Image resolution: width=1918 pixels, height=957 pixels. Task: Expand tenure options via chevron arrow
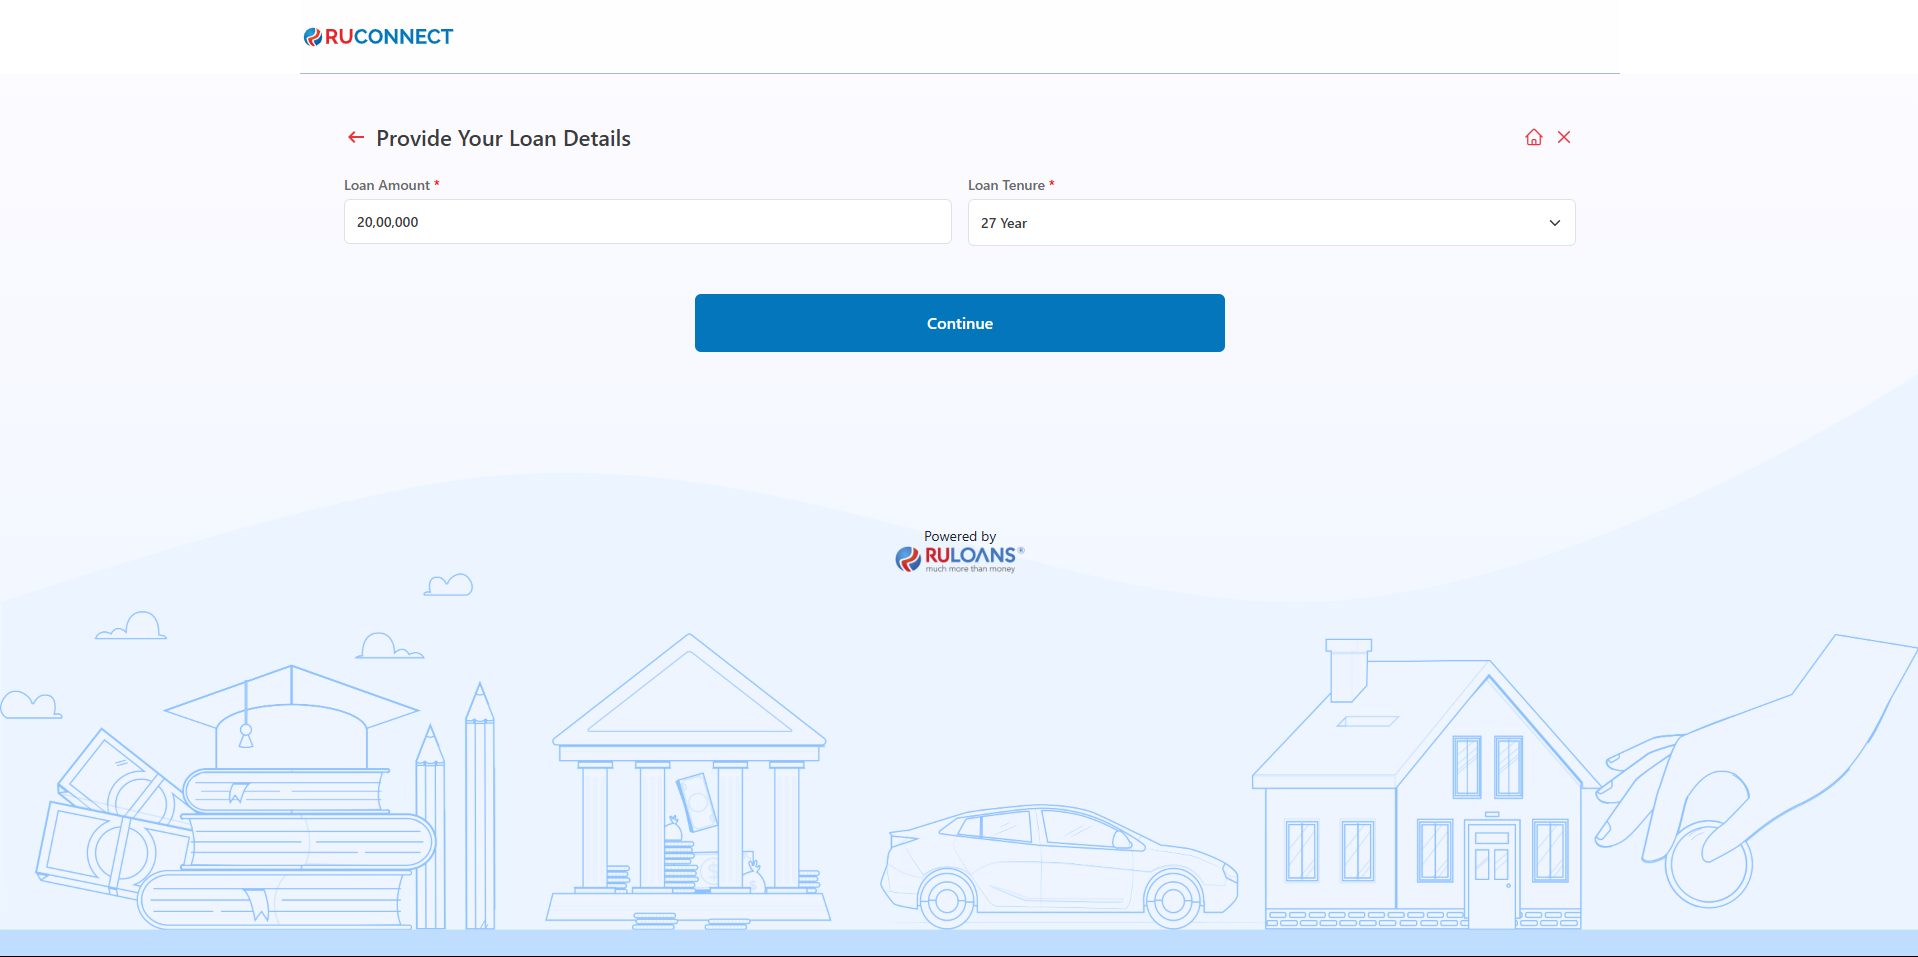[1554, 223]
